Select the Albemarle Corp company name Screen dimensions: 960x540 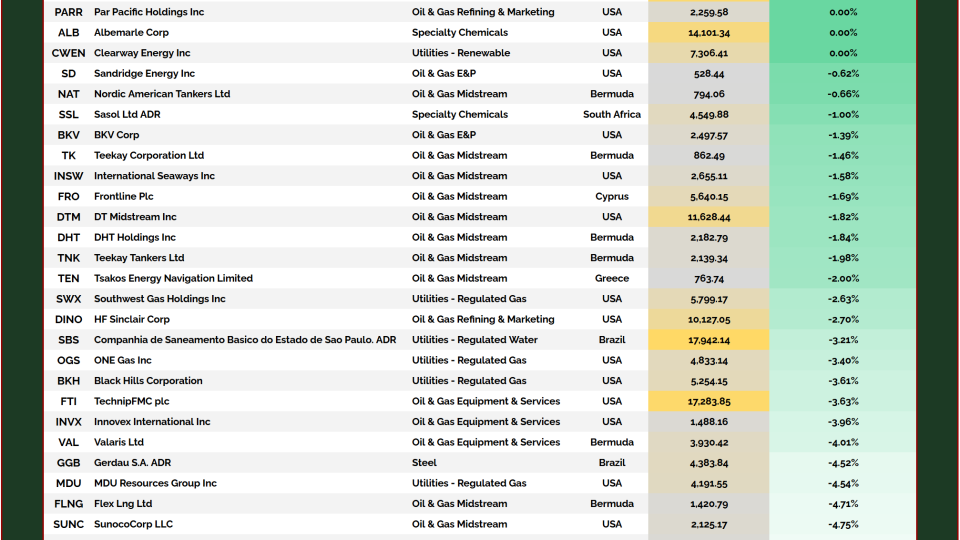(131, 32)
